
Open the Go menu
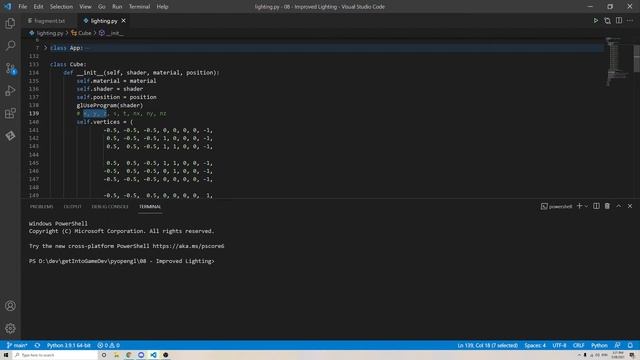(102, 7)
